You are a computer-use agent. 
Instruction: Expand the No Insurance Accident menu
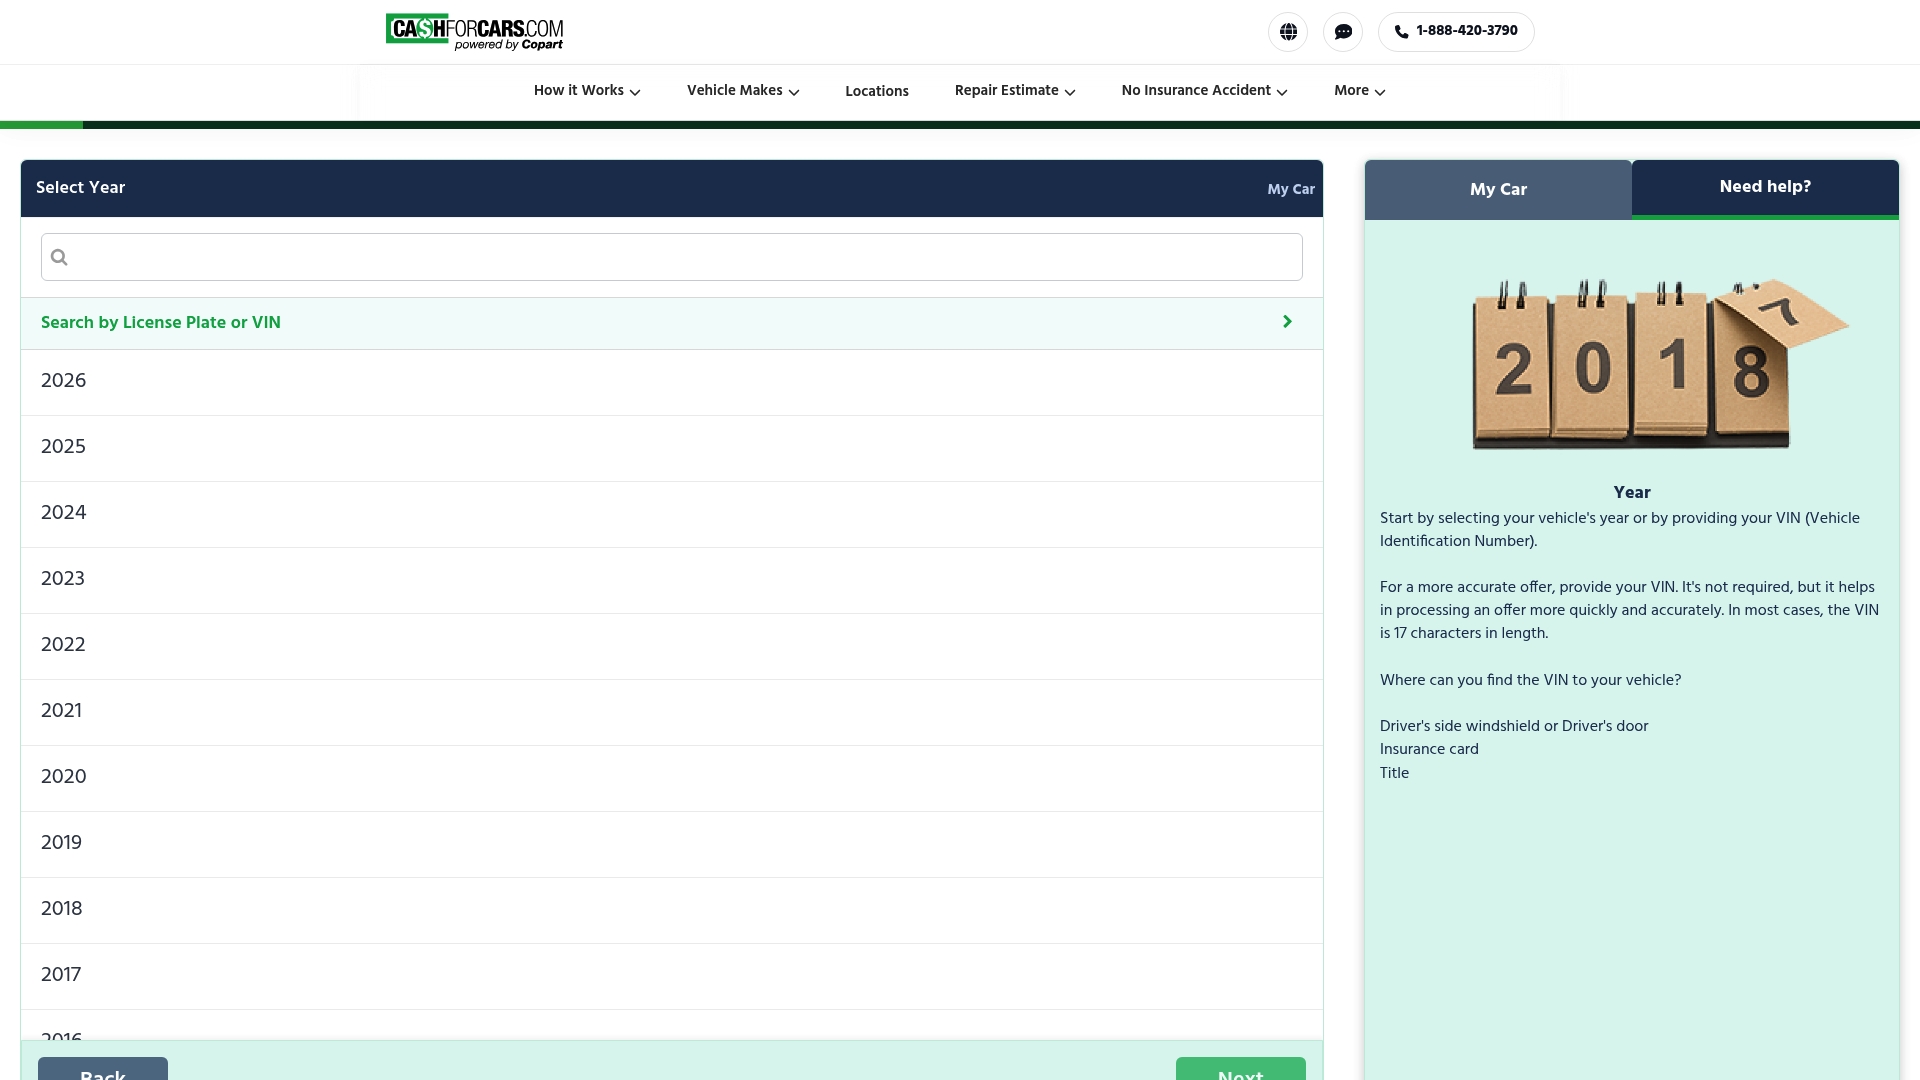tap(1204, 91)
